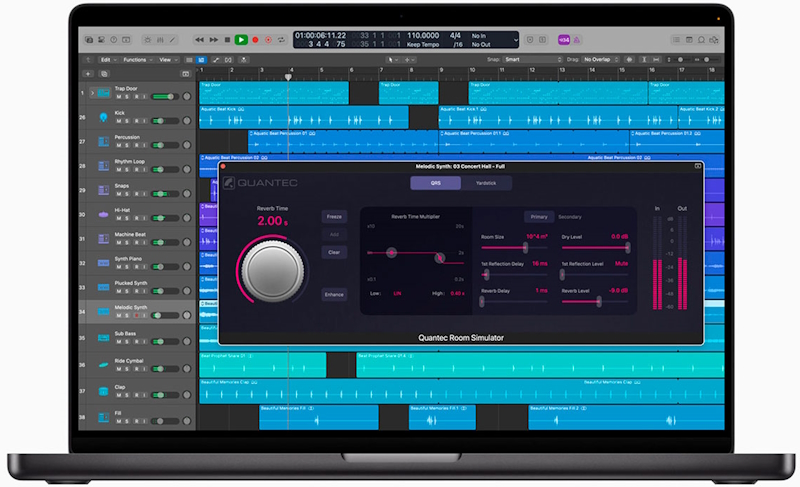Click the Ride Cymbal track icon
The image size is (800, 487).
pos(104,365)
